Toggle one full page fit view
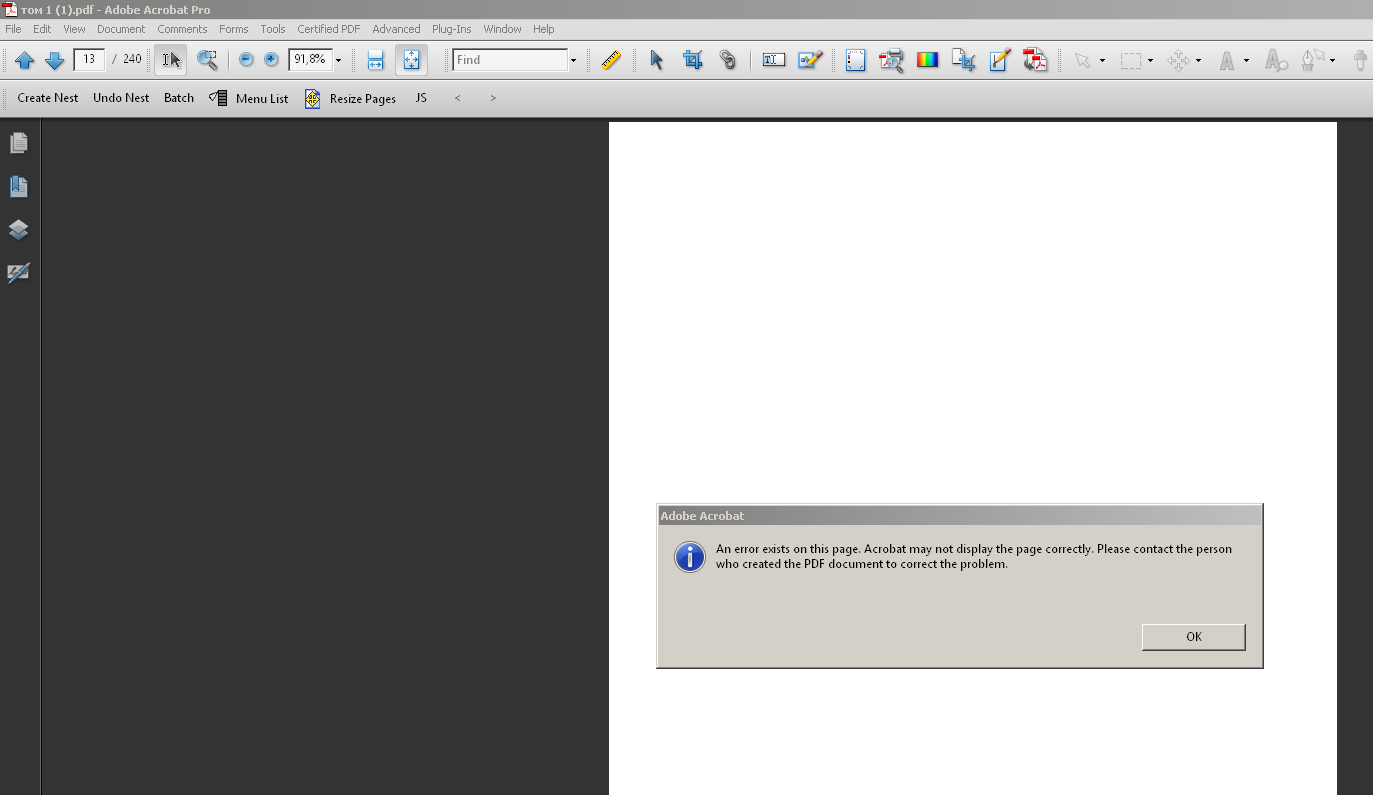1373x795 pixels. [411, 60]
